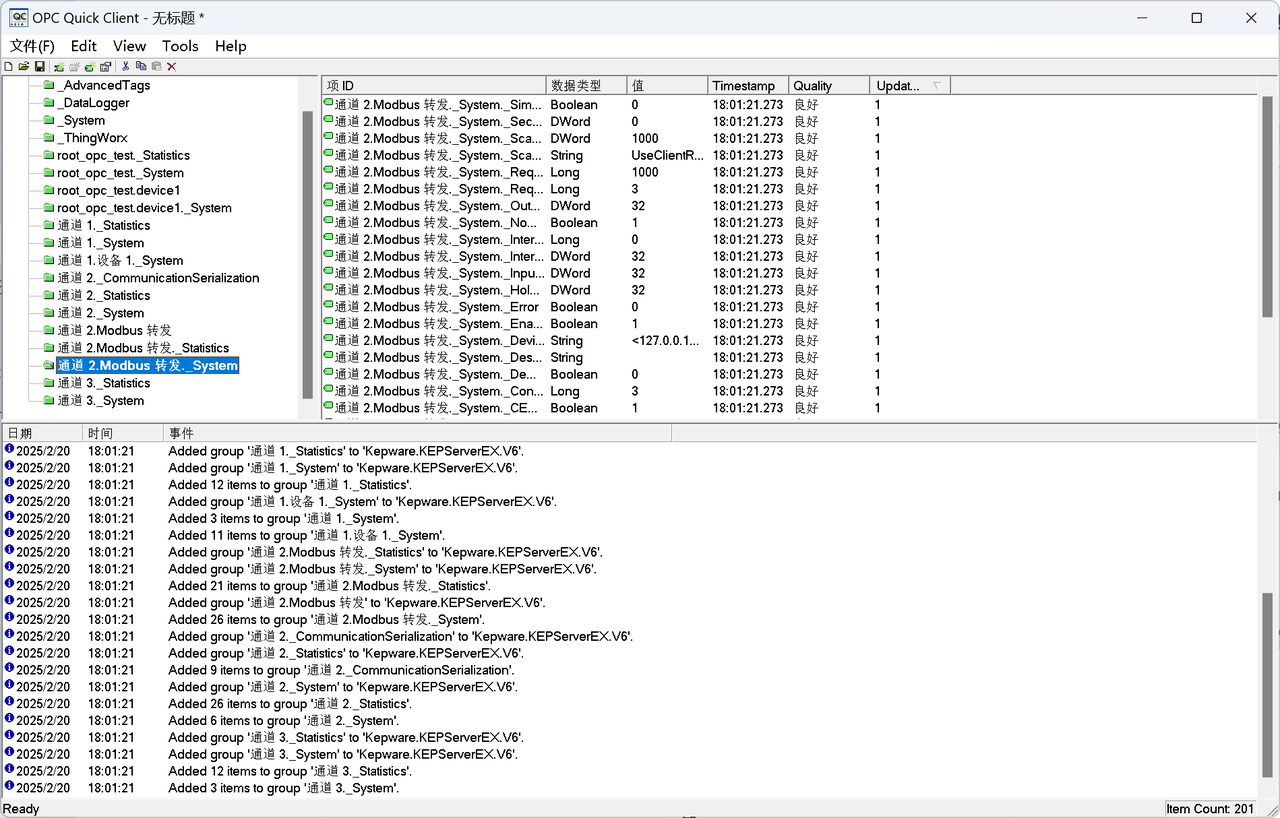Open the View menu
The height and width of the screenshot is (818, 1280).
tap(129, 46)
